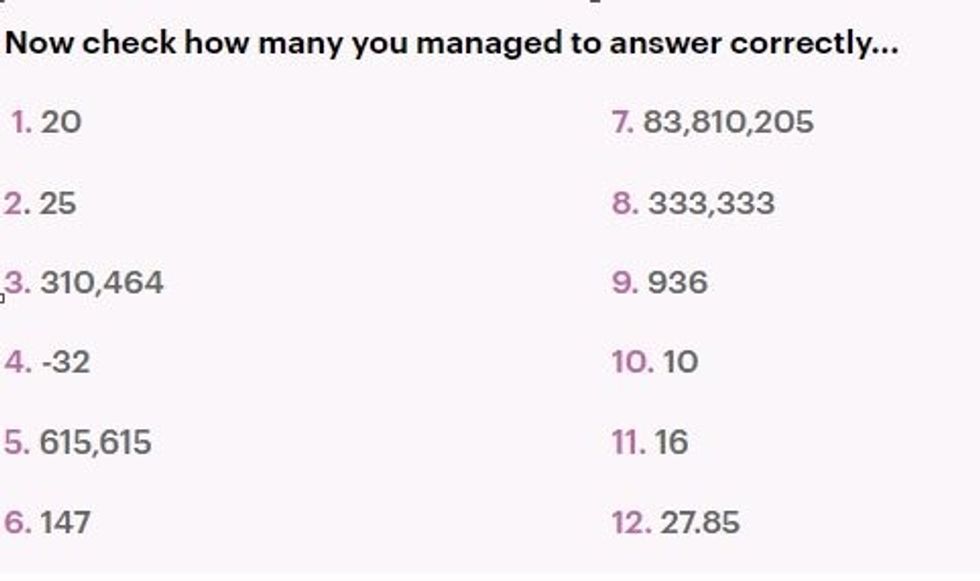Click the answer 333,333
Screen dimensions: 980x581
(x=711, y=203)
